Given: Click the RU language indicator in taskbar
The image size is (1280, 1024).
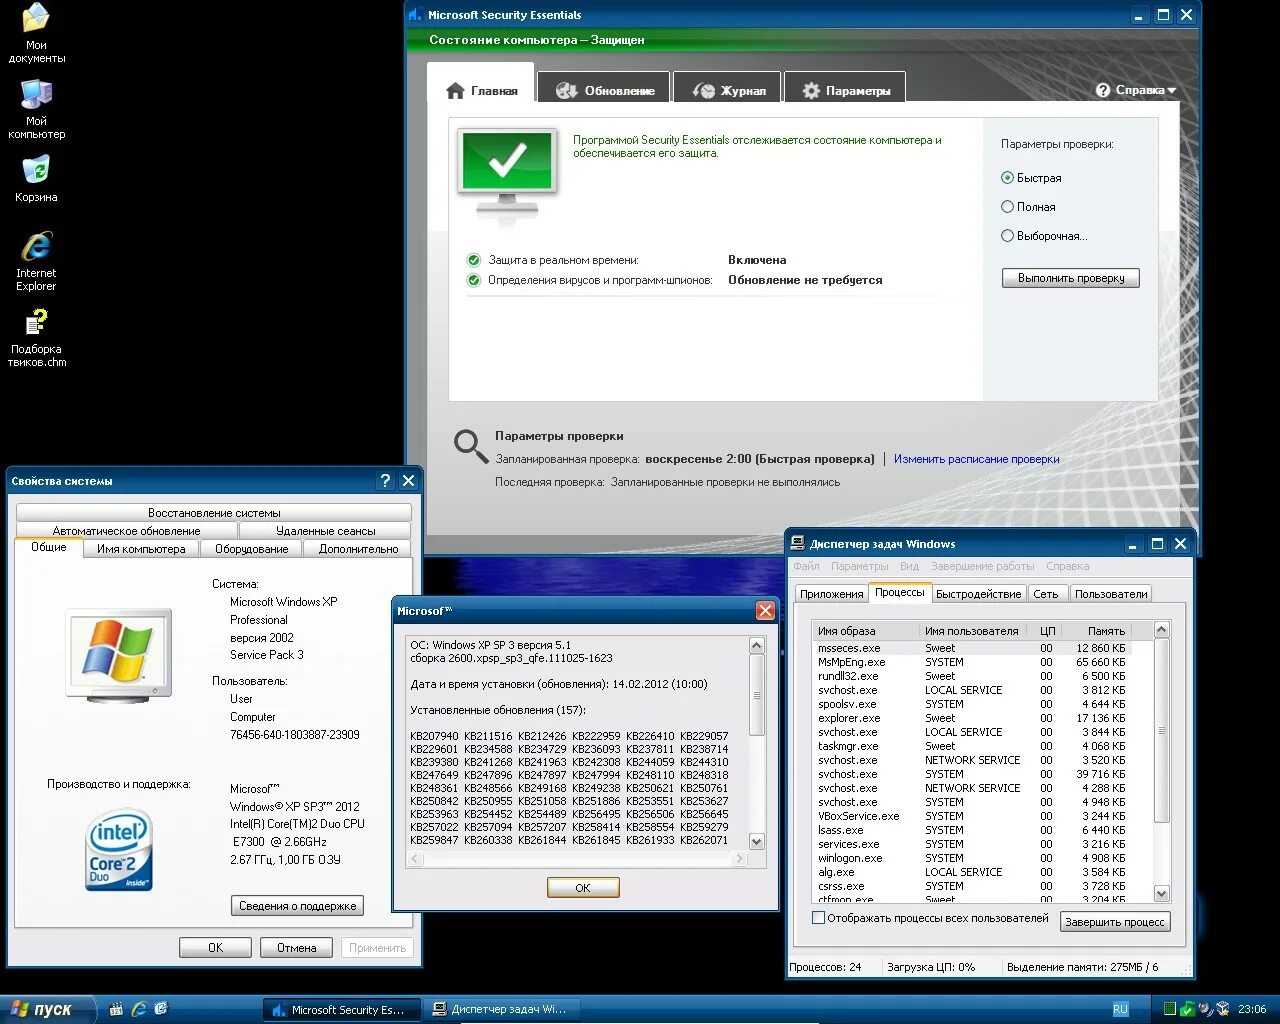Looking at the screenshot, I should (x=1121, y=1009).
